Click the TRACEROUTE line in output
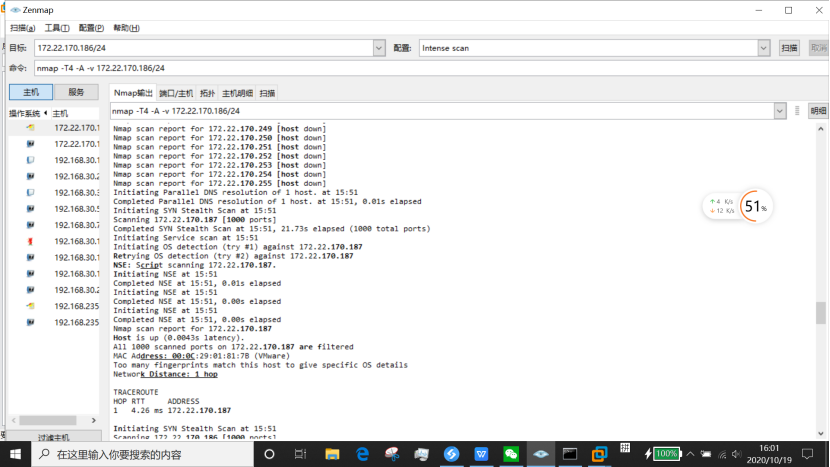Viewport: 830px width, 467px height. [136, 392]
